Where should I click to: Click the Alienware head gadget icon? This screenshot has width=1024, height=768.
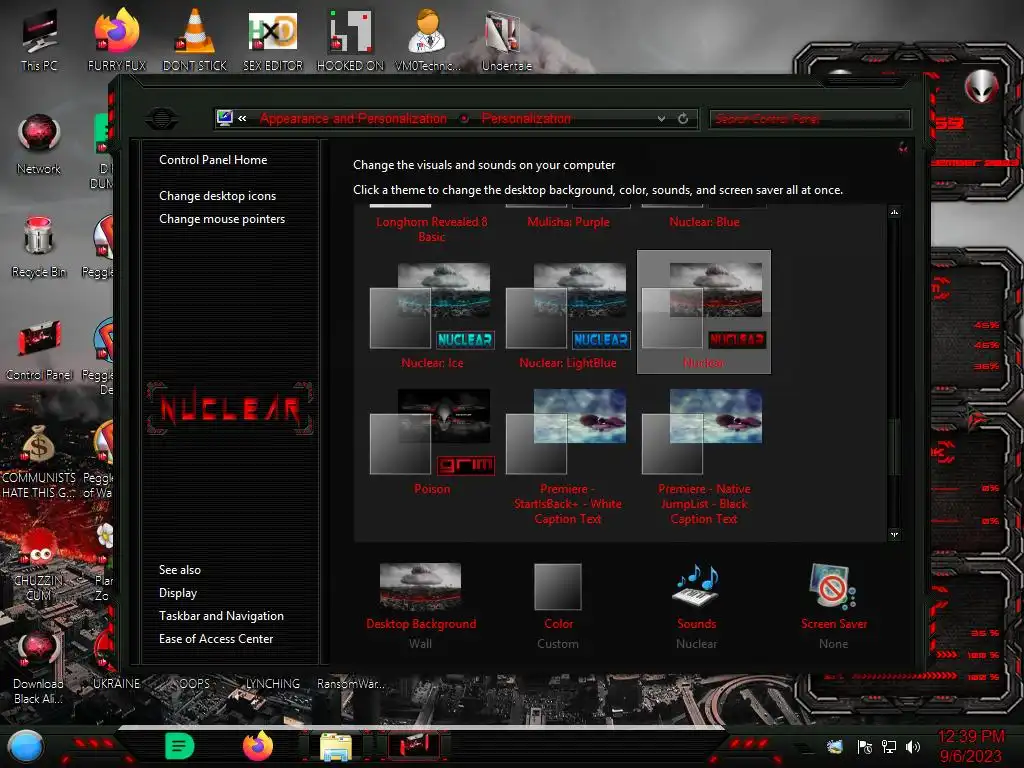[981, 86]
